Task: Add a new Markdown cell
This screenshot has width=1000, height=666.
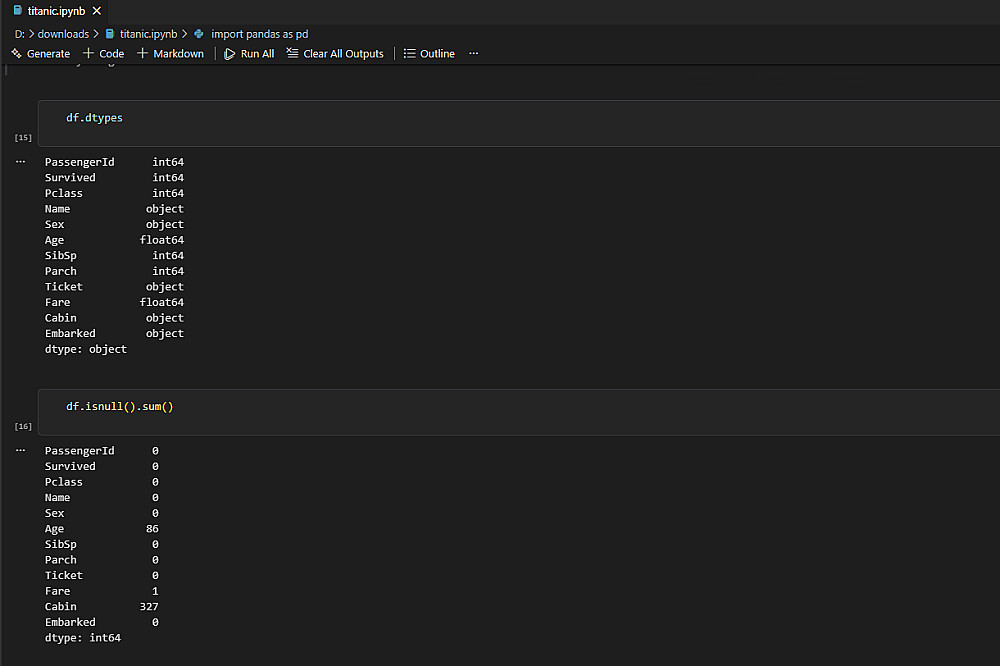Action: pyautogui.click(x=170, y=54)
